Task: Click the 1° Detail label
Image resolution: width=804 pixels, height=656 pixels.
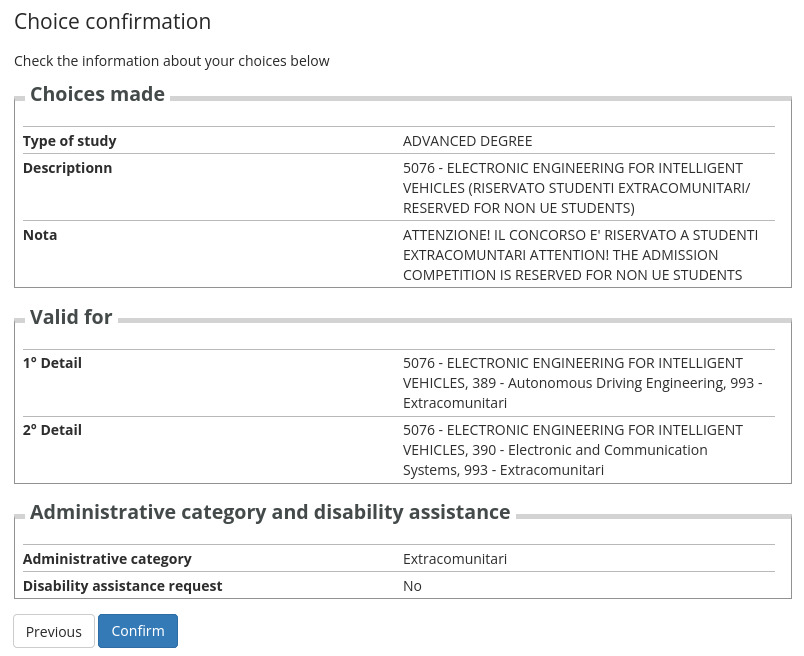Action: (x=52, y=363)
